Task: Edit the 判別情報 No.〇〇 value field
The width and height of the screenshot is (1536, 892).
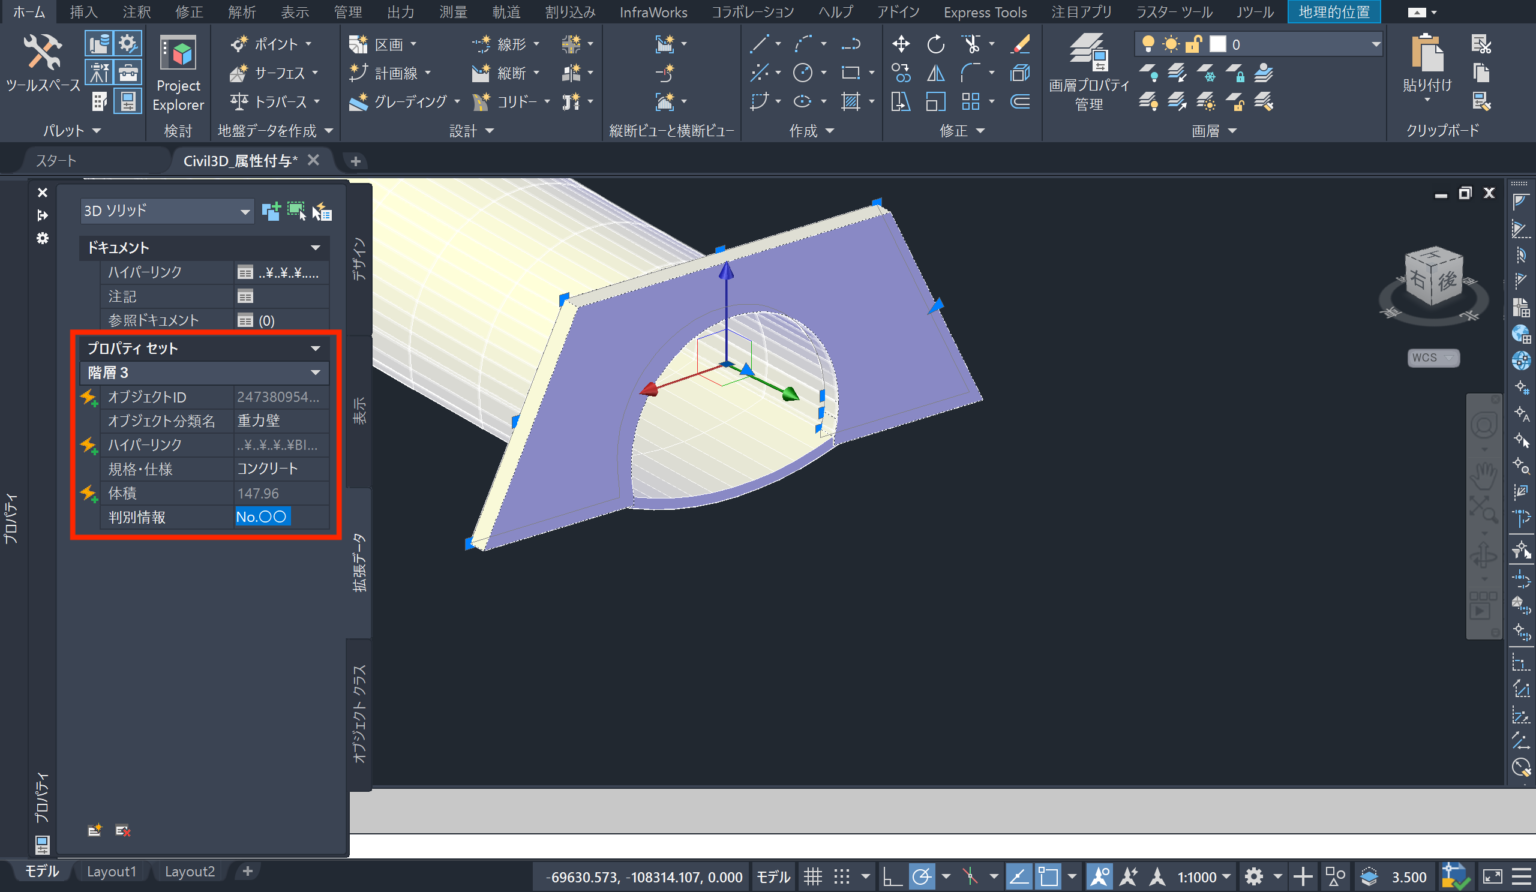Action: 262,516
